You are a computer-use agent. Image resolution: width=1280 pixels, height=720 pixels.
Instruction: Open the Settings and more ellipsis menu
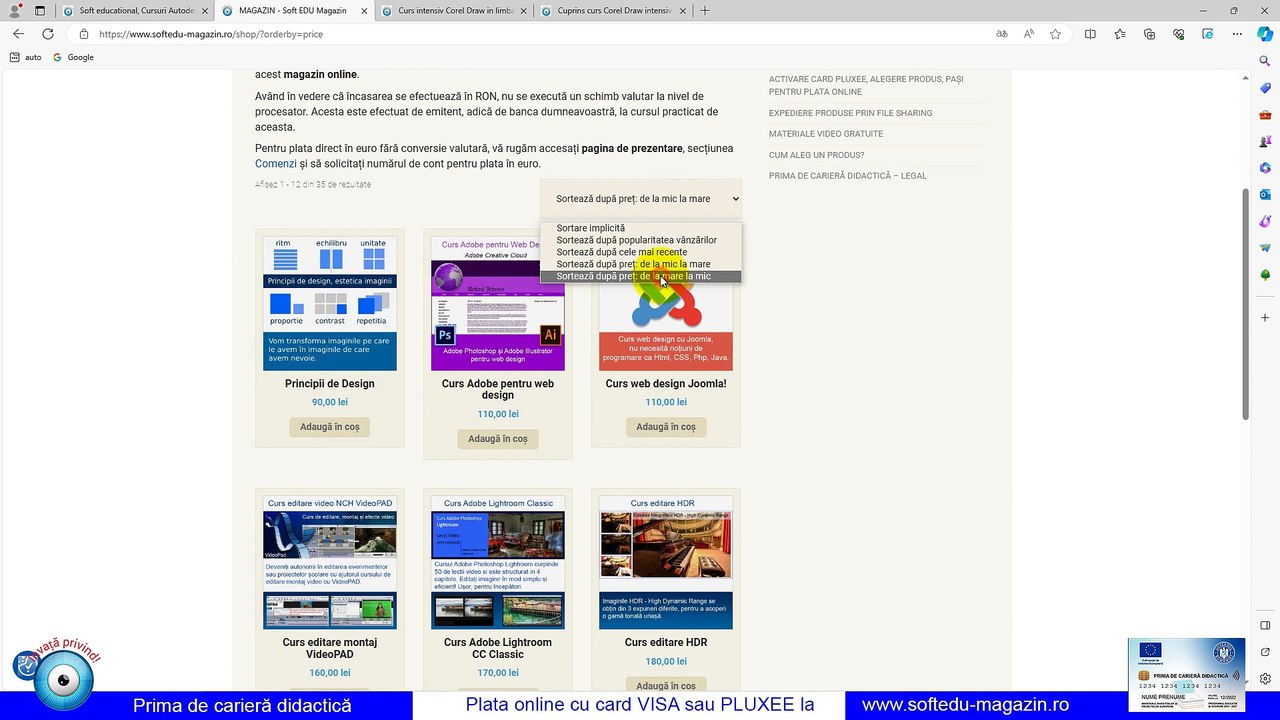tap(1237, 34)
